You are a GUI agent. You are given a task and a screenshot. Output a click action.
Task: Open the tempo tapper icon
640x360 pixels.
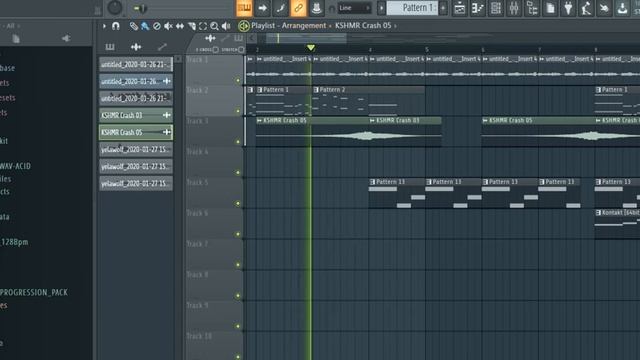586,8
